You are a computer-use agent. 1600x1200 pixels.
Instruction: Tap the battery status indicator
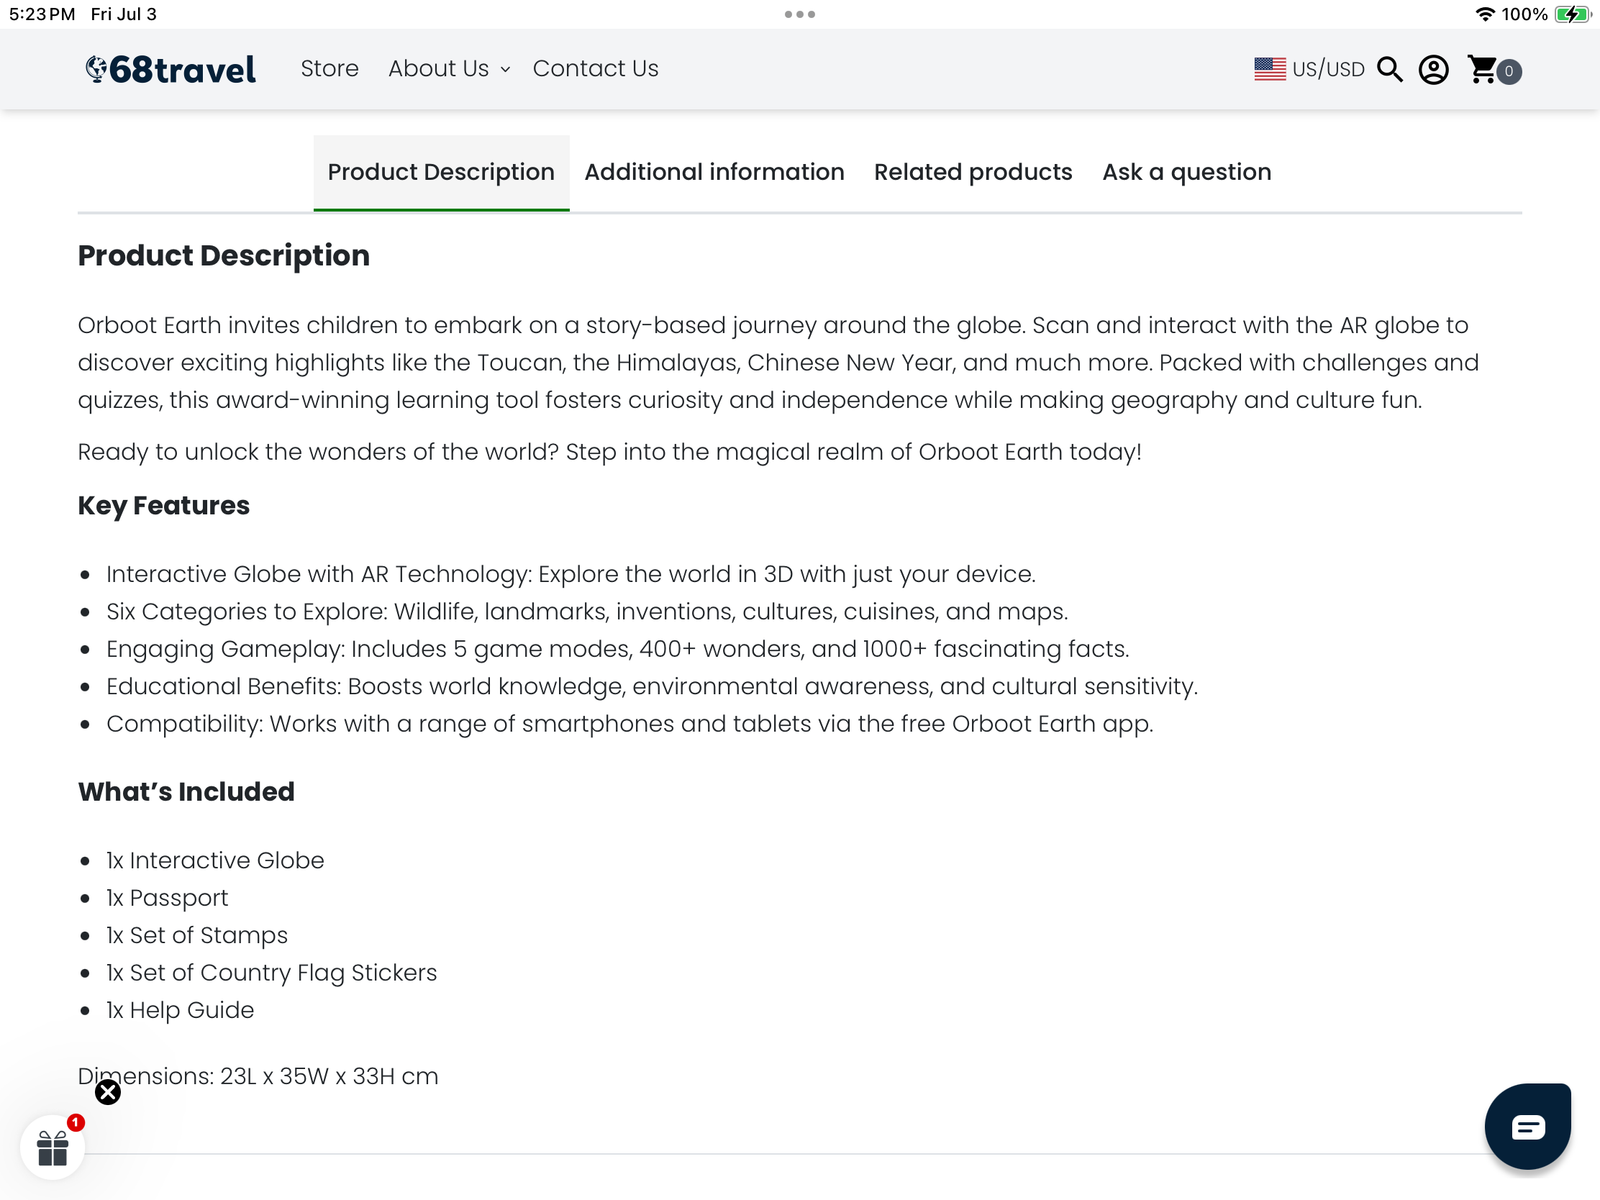coord(1573,14)
